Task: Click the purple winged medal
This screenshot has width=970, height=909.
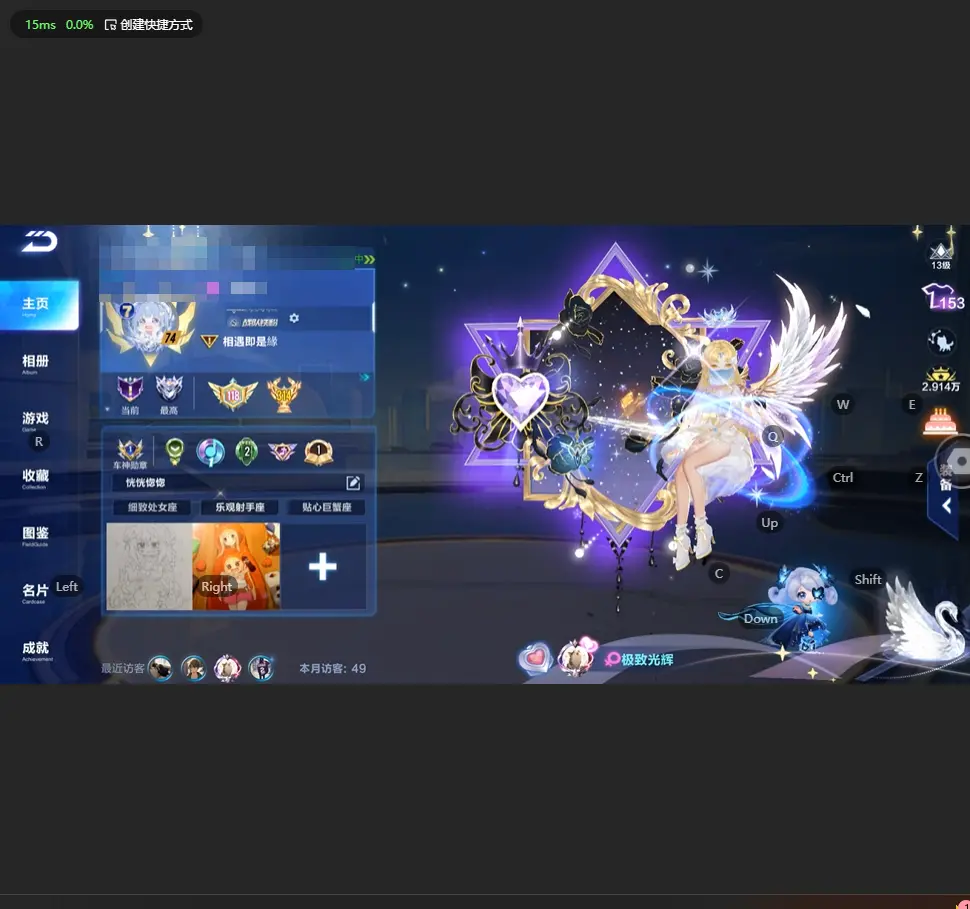Action: click(282, 452)
